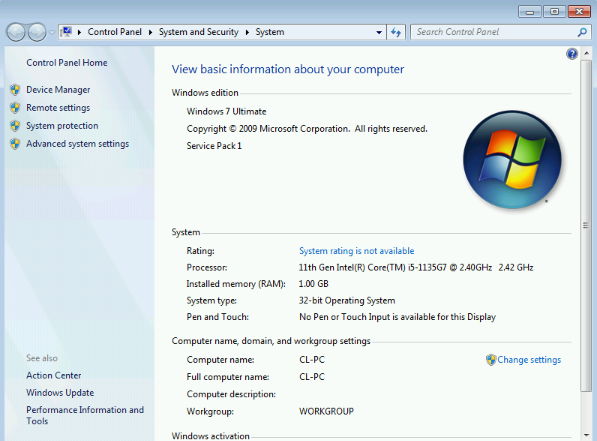Open the recent pages dropdown arrow

[x=52, y=32]
